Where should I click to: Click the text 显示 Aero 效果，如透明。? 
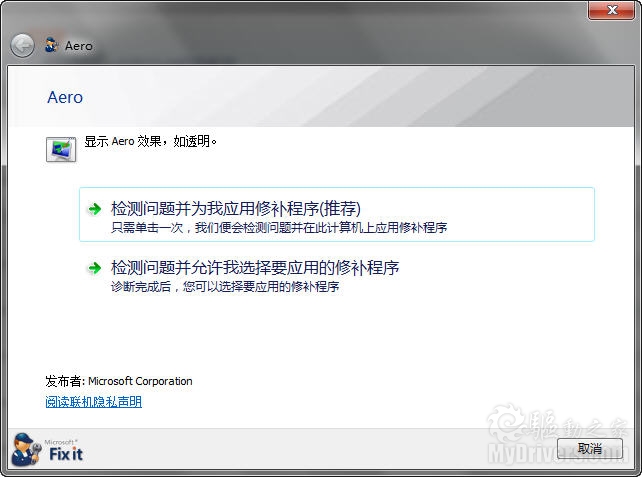pos(150,141)
